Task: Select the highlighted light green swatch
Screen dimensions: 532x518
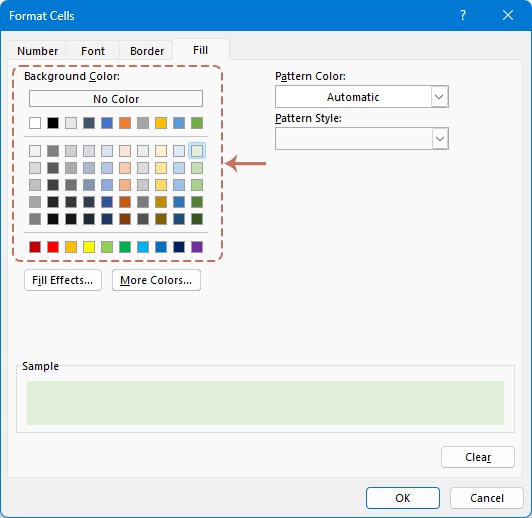Action: pyautogui.click(x=197, y=151)
